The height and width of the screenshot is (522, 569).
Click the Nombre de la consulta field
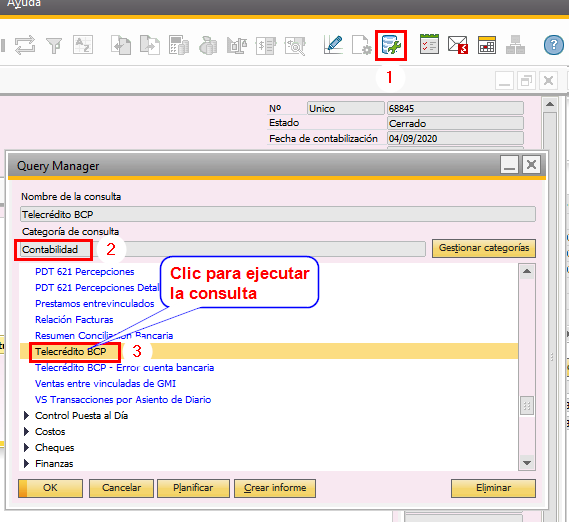[x=278, y=214]
